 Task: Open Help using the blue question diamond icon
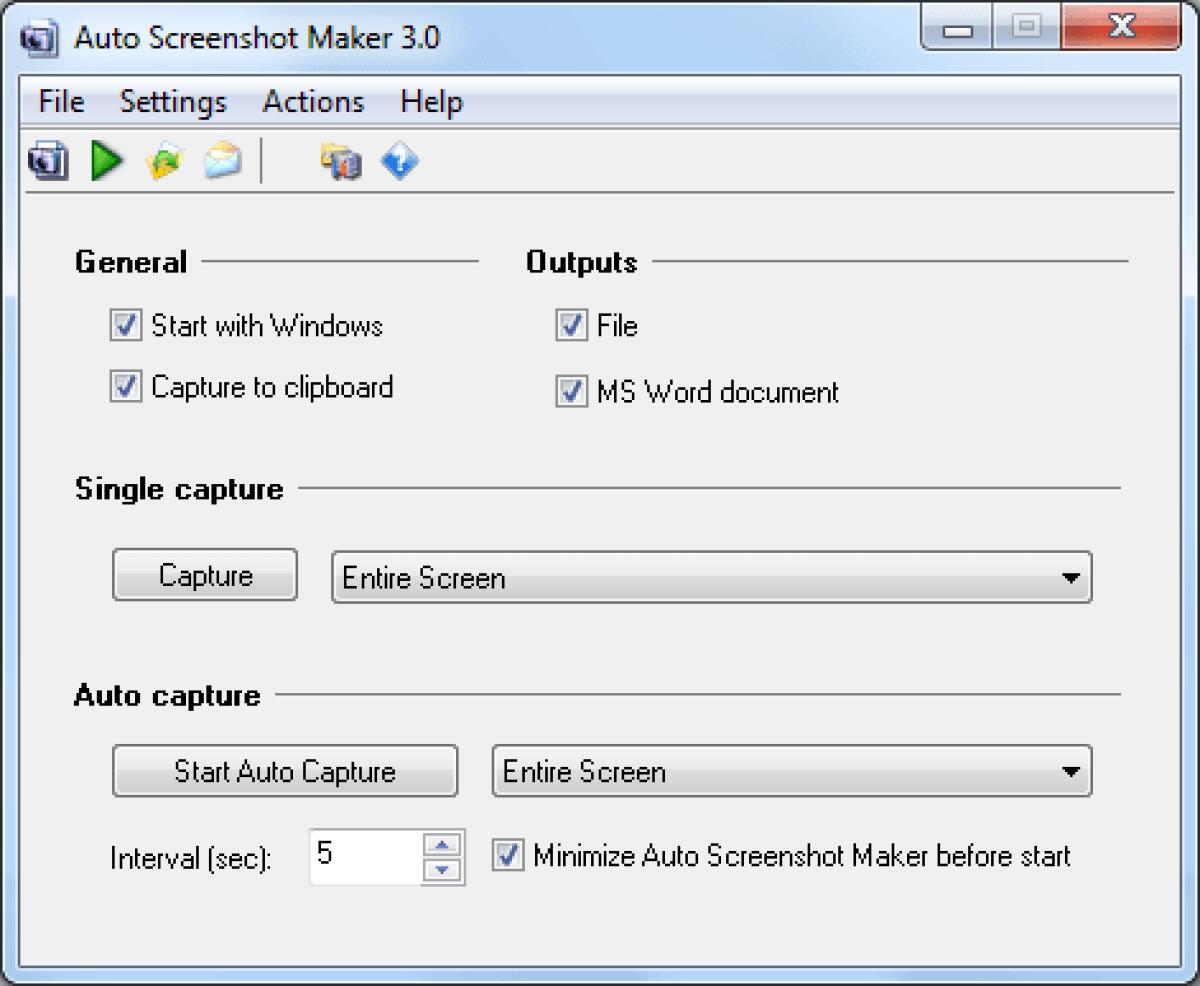coord(400,160)
